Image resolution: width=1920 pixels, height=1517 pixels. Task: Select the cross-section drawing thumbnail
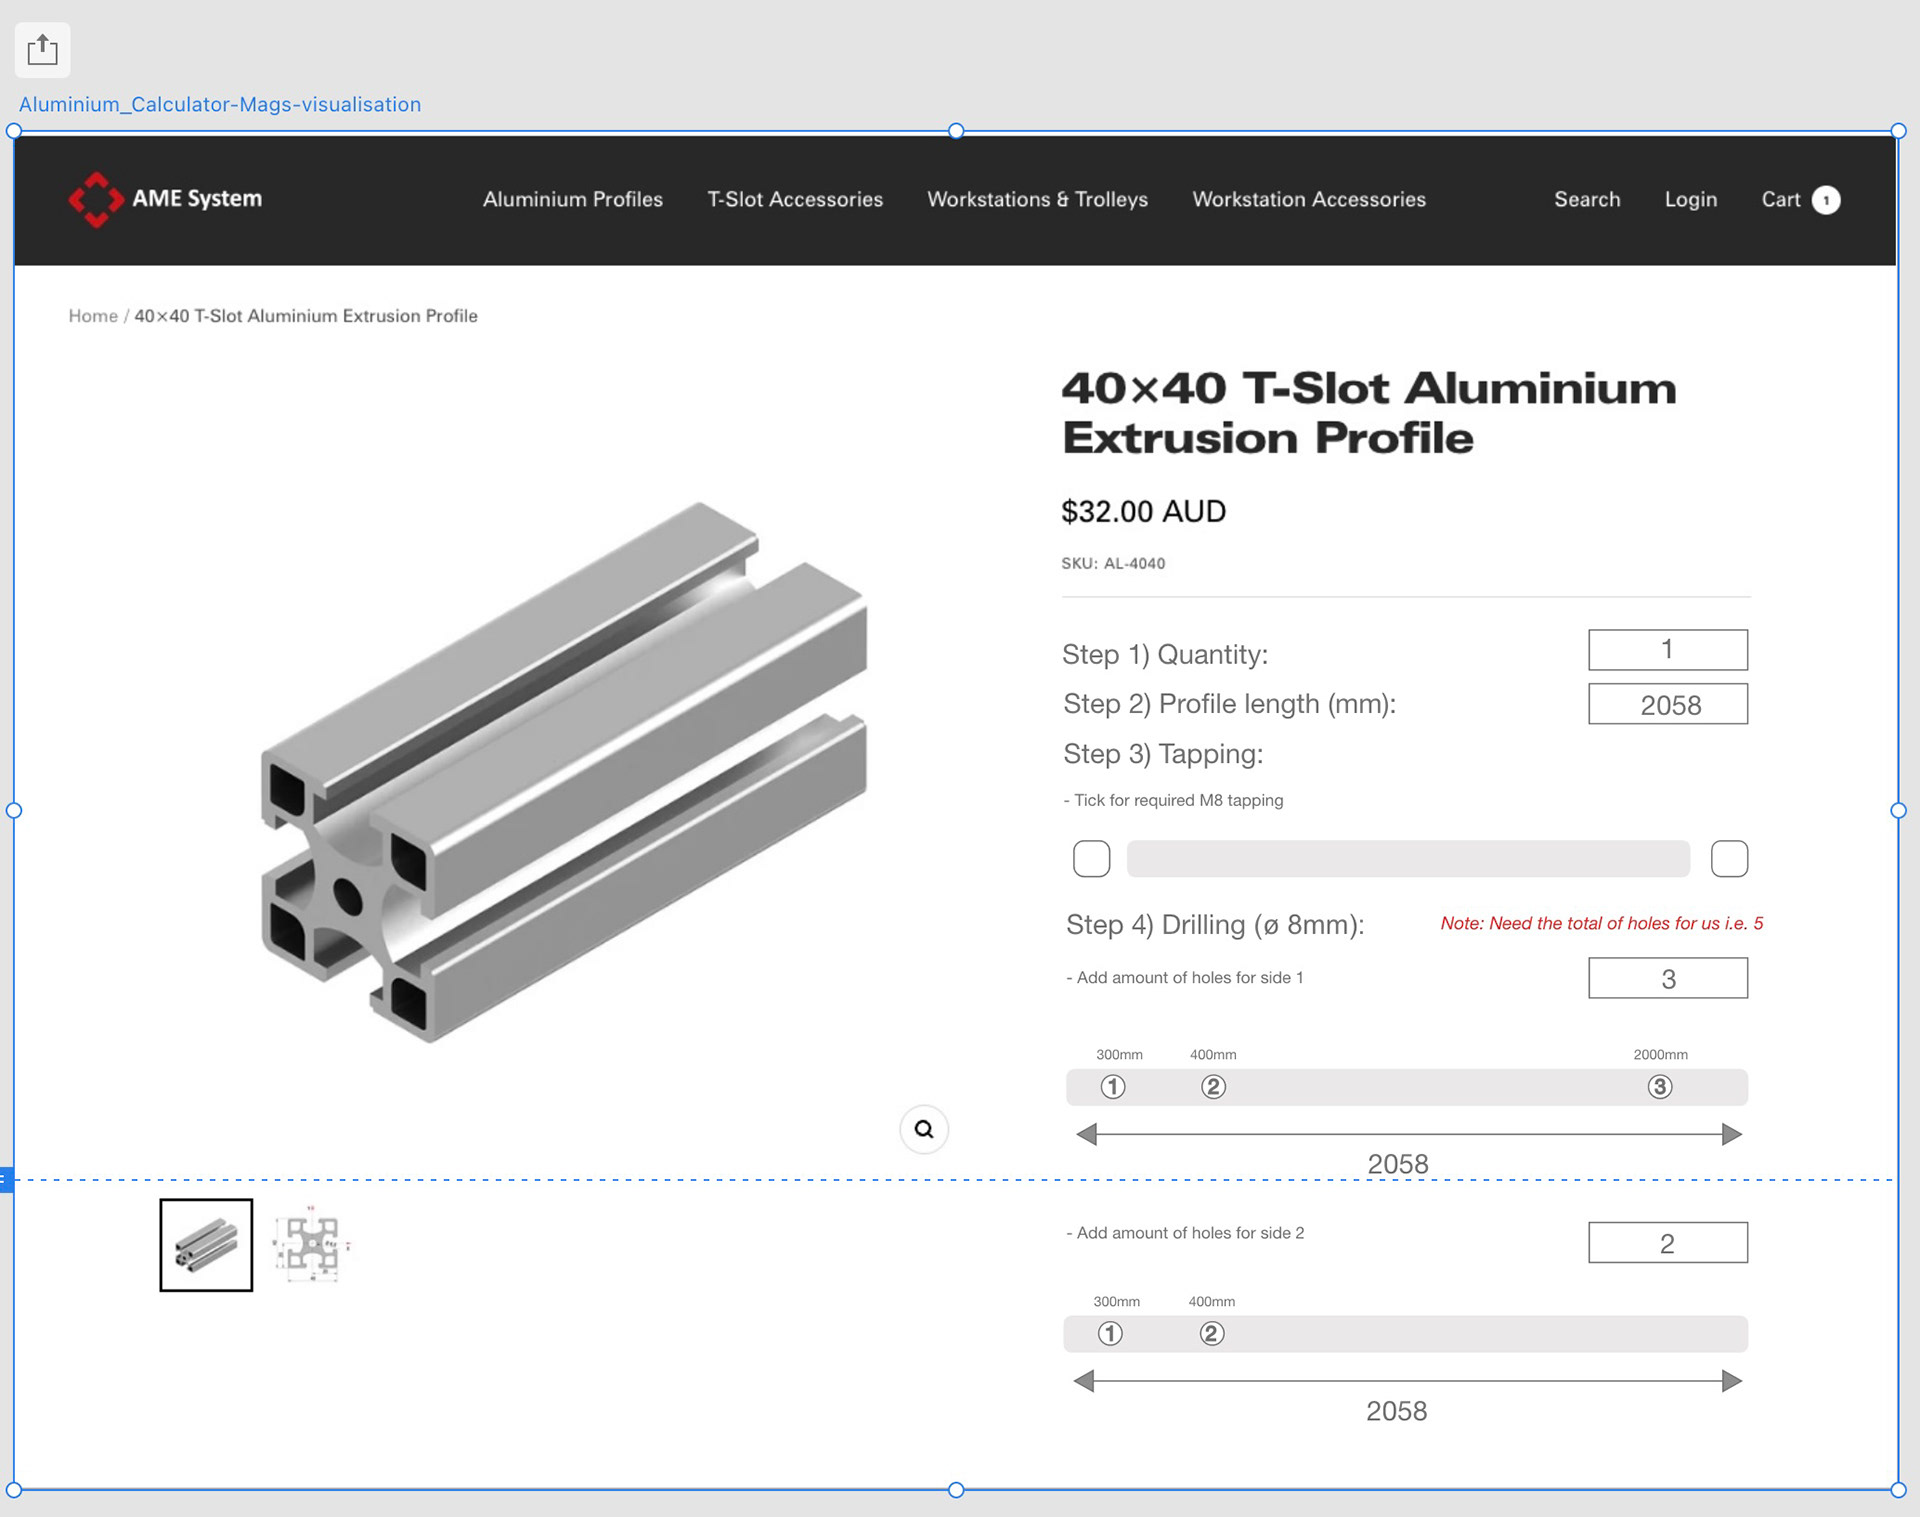click(311, 1246)
